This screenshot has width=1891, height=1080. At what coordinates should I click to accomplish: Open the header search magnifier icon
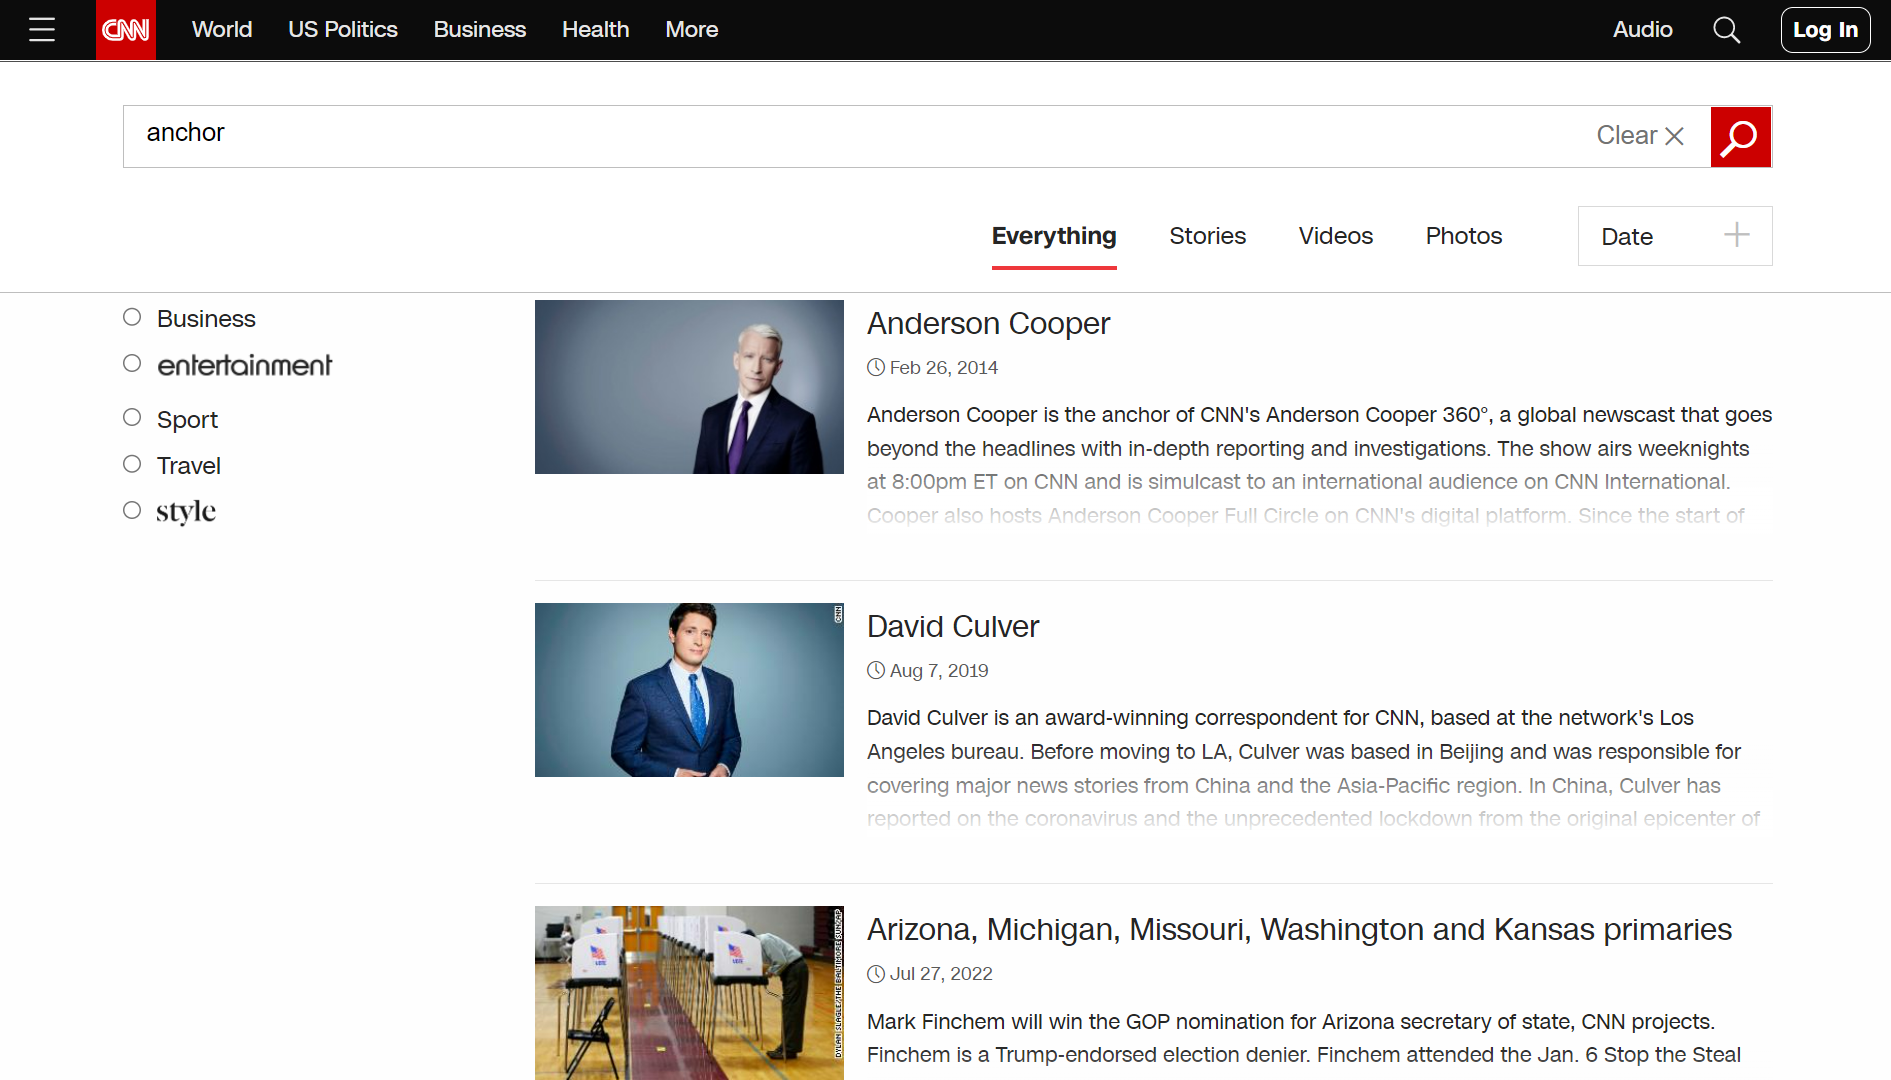click(1726, 30)
